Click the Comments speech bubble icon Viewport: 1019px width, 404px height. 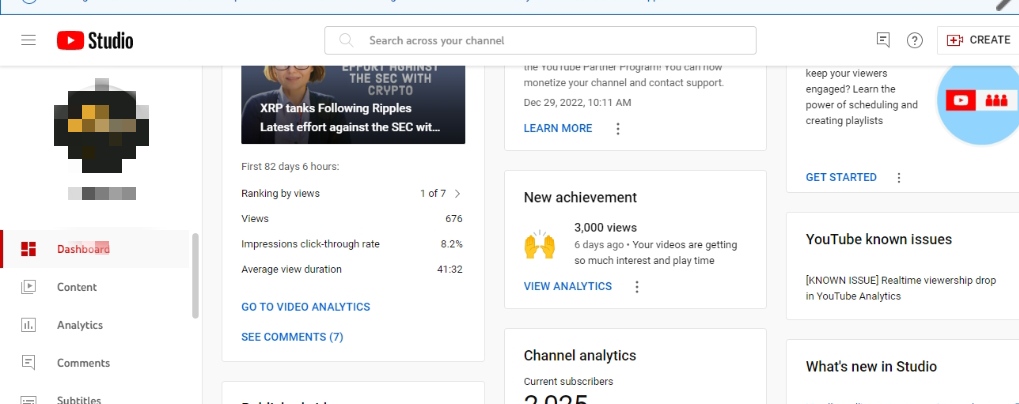tap(28, 362)
